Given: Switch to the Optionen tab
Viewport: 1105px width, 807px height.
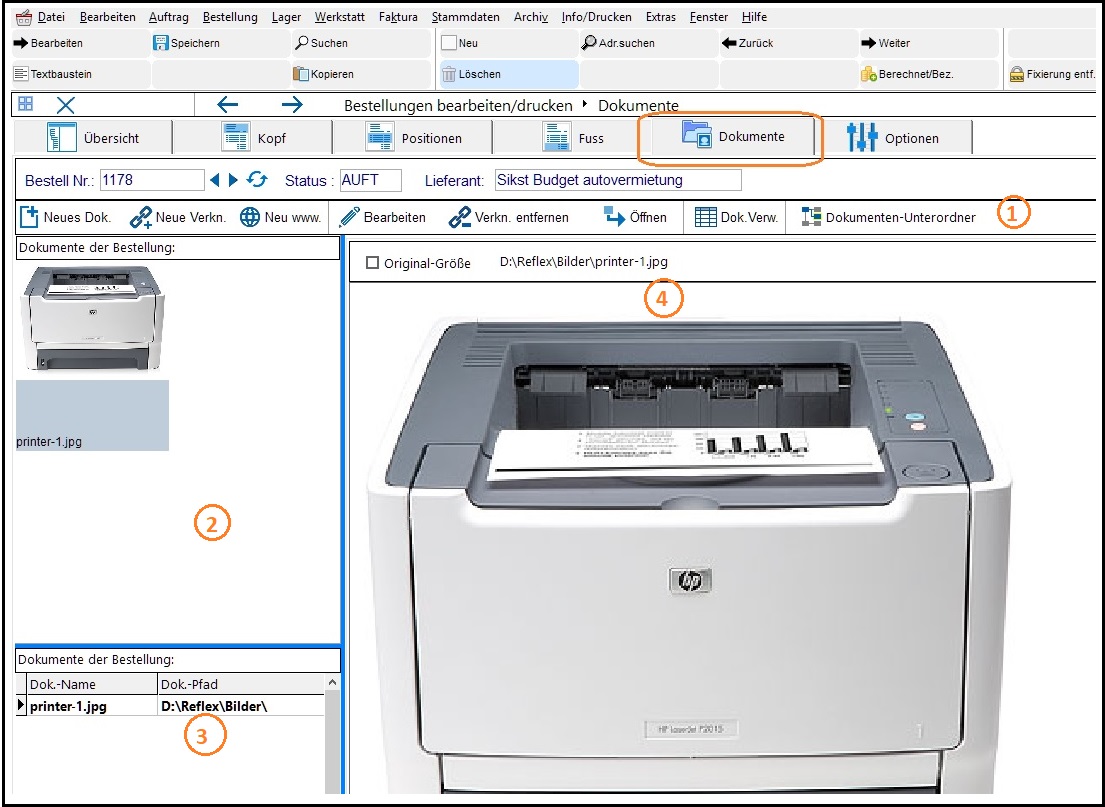Looking at the screenshot, I should [894, 138].
